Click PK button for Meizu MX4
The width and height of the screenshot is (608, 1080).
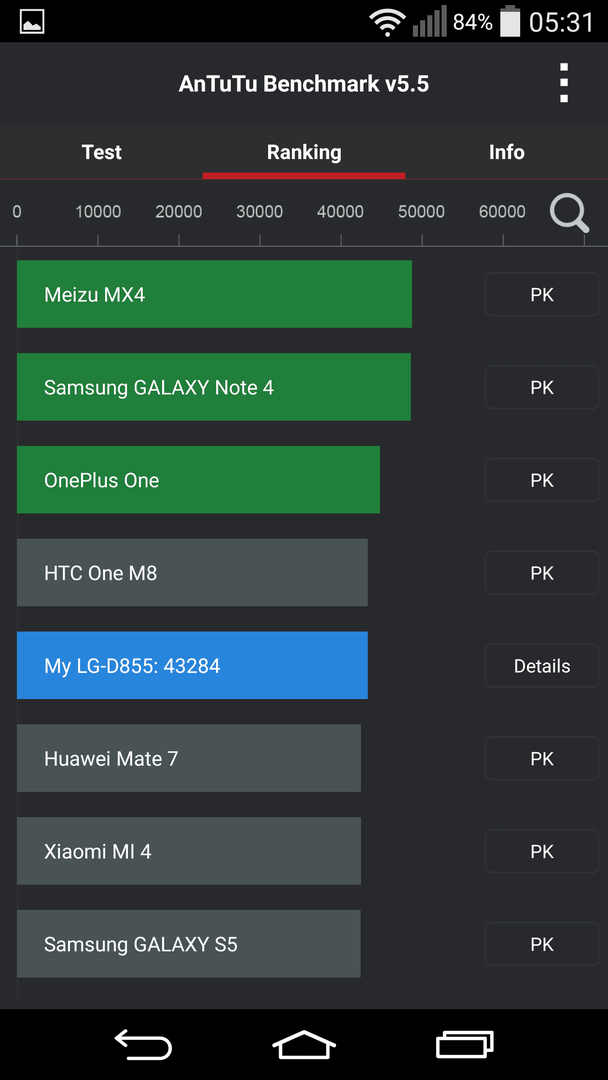click(542, 294)
